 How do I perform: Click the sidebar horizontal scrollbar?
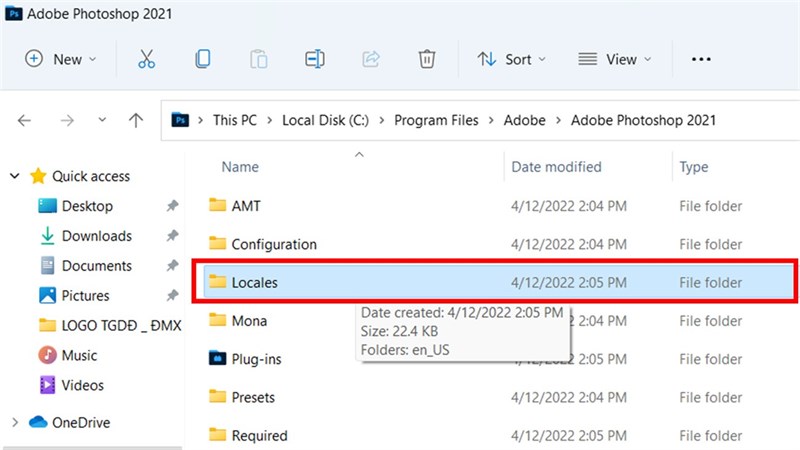pyautogui.click(x=92, y=448)
